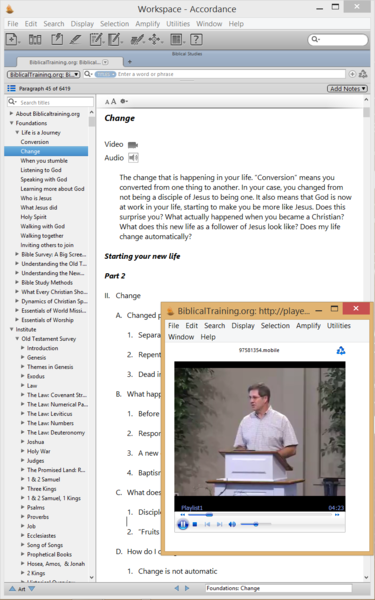Open the Add Notes dropdown
This screenshot has height=600, width=375.
(x=347, y=89)
